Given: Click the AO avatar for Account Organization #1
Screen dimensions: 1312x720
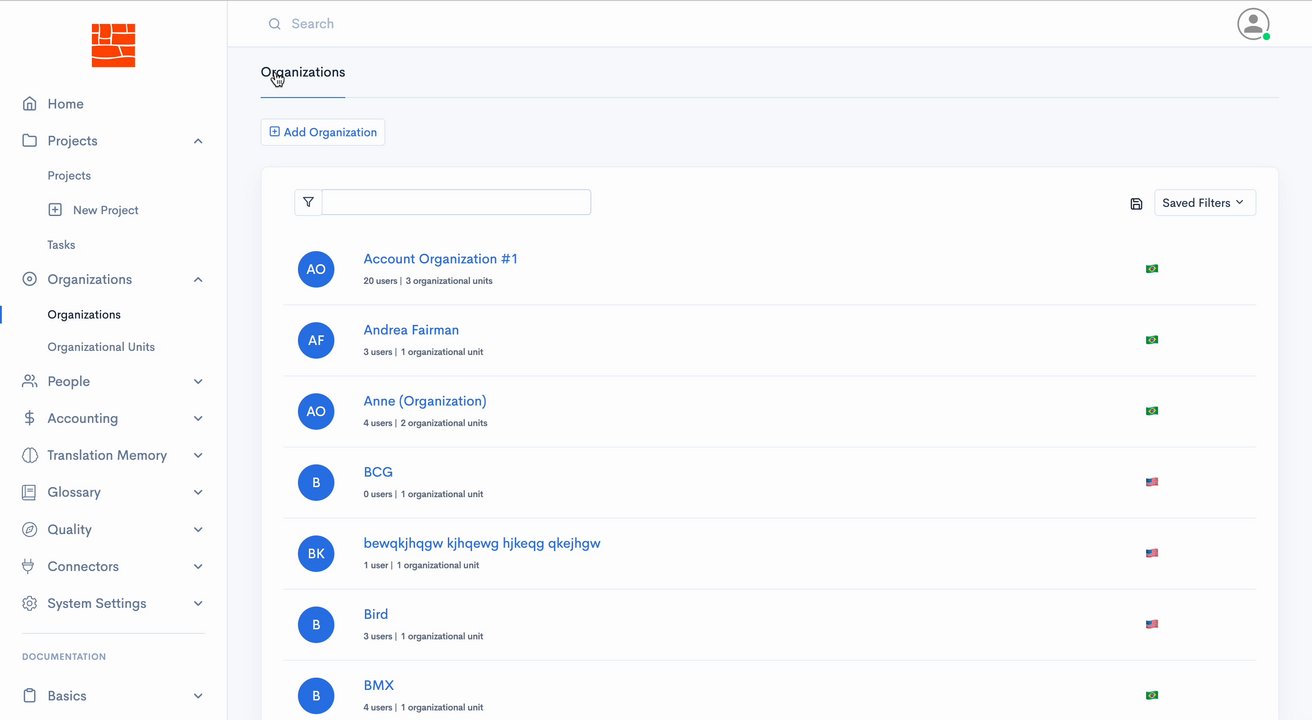Looking at the screenshot, I should [x=316, y=269].
